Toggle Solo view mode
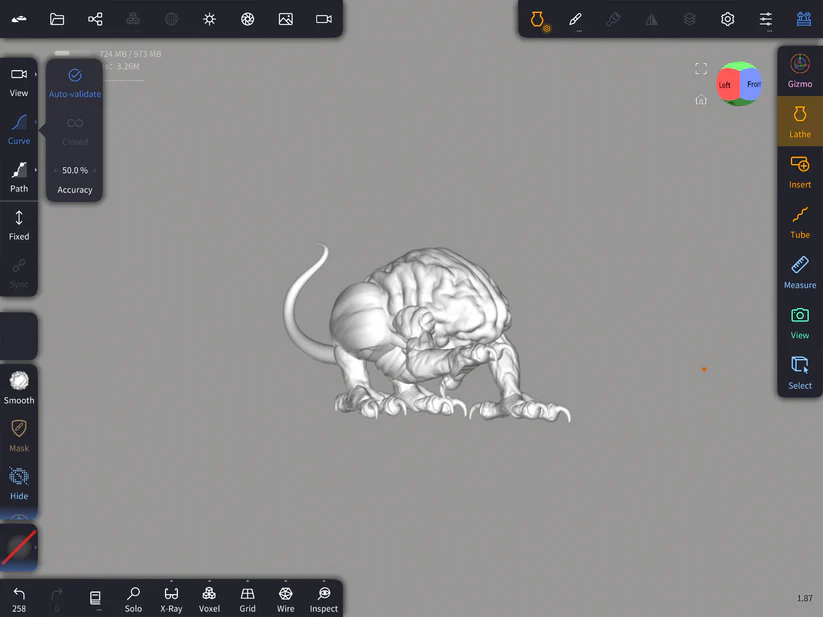The image size is (823, 617). 133,599
